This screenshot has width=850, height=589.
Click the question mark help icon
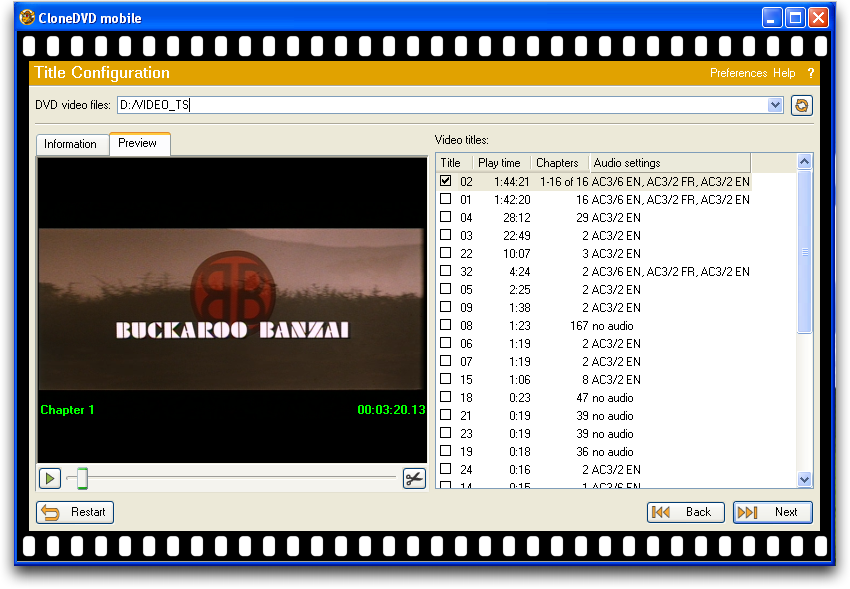(811, 73)
